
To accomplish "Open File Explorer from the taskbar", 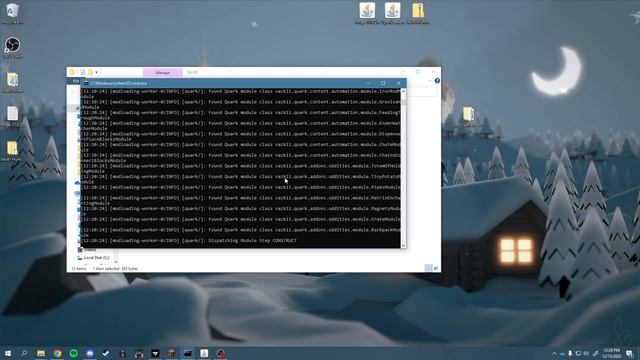I will pyautogui.click(x=41, y=353).
